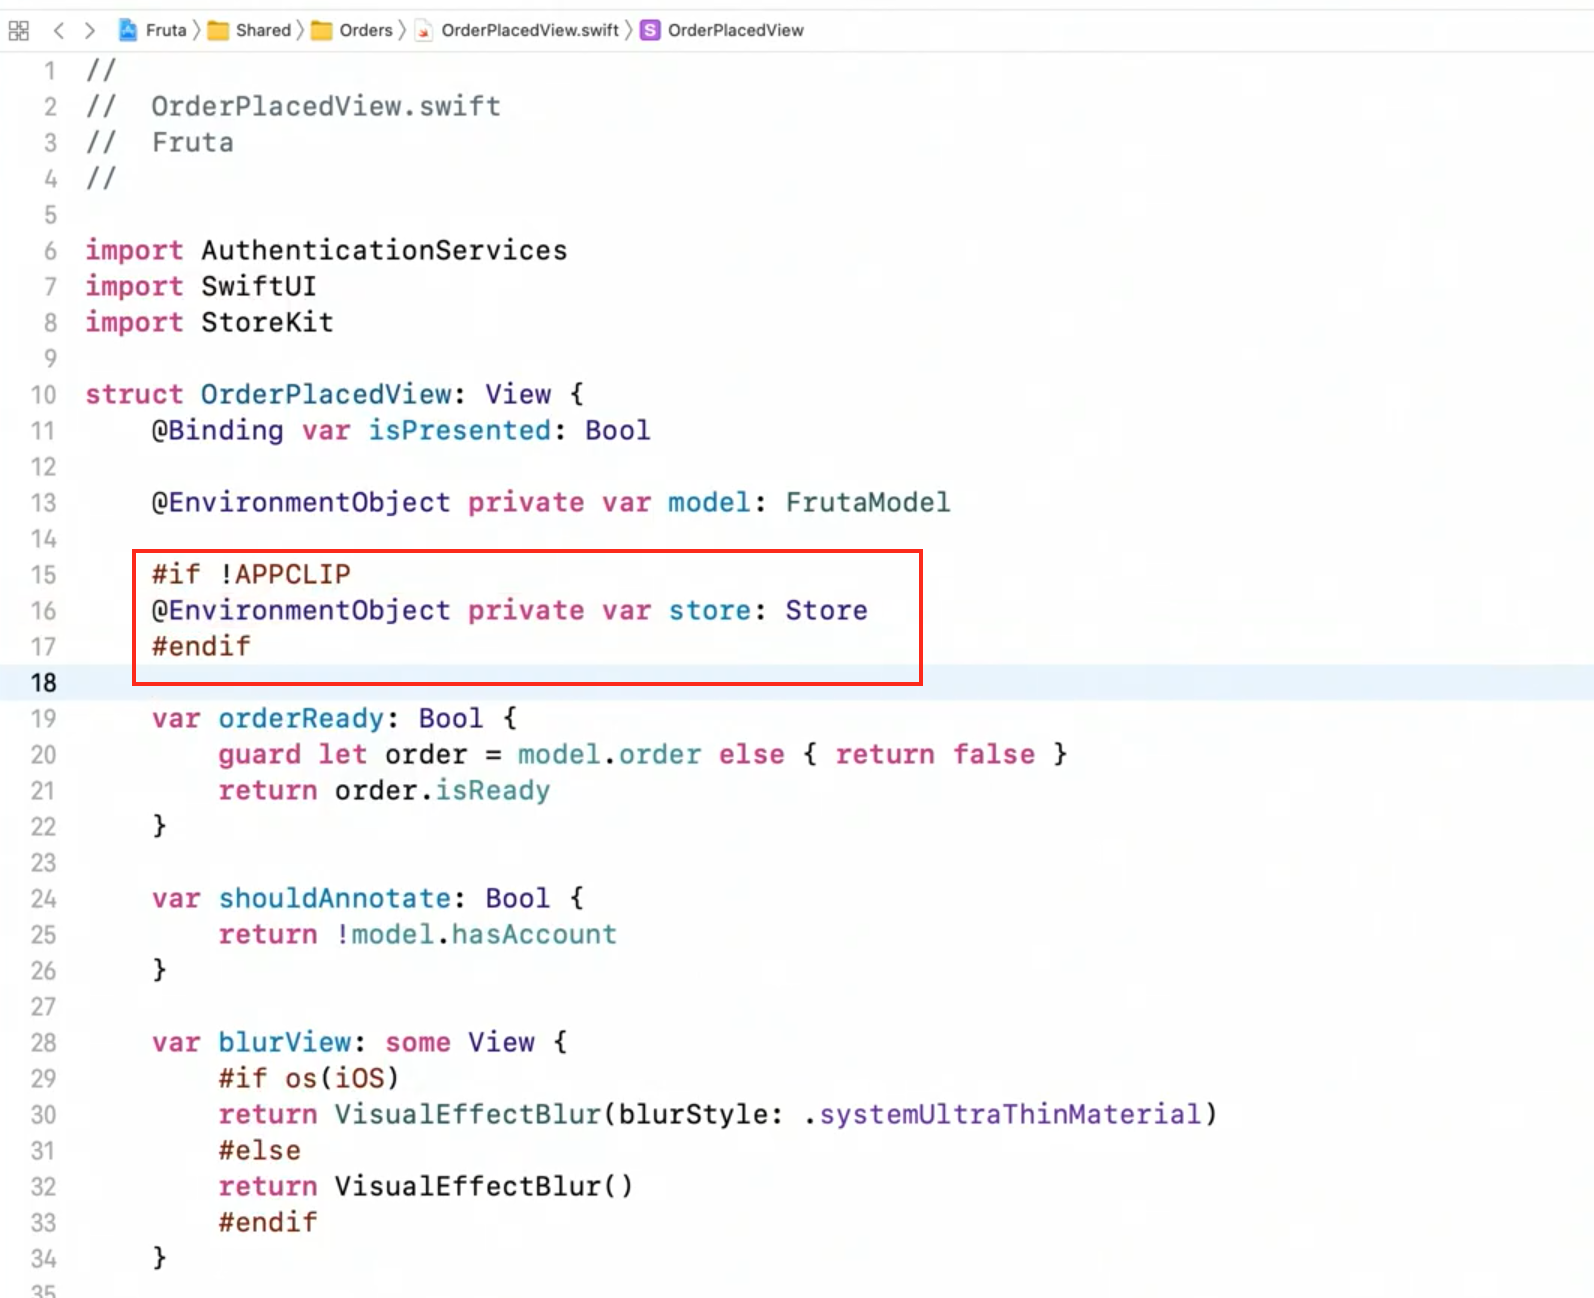Click 'hasAccount' on line 25
The image size is (1594, 1298).
click(x=534, y=934)
